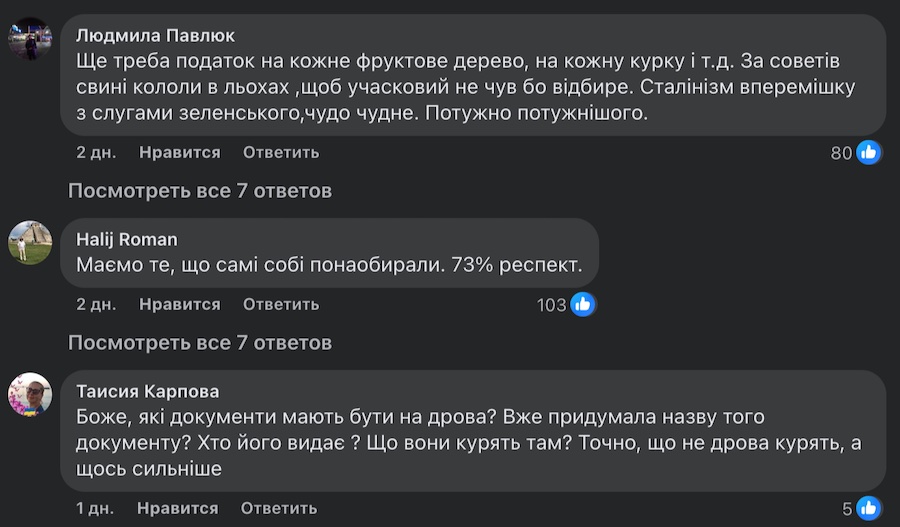Expand all 7 replies under Людмила Павлюк's comment
This screenshot has width=900, height=527.
(x=200, y=190)
